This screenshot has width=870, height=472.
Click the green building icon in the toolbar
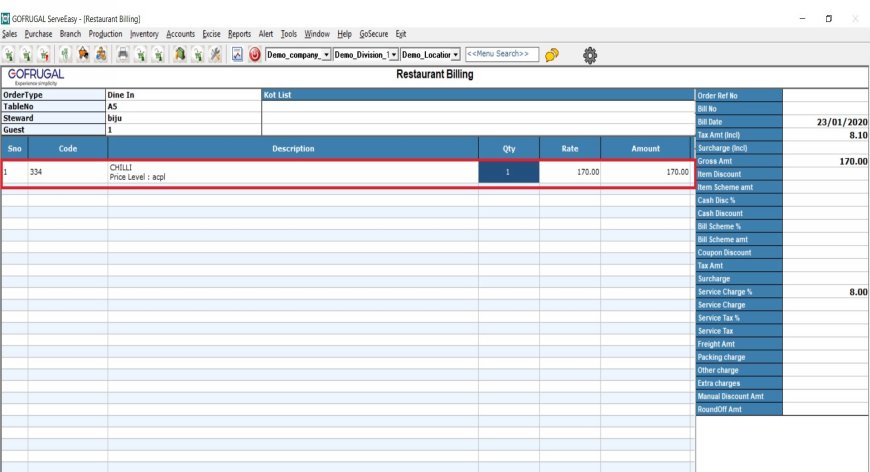click(x=180, y=54)
